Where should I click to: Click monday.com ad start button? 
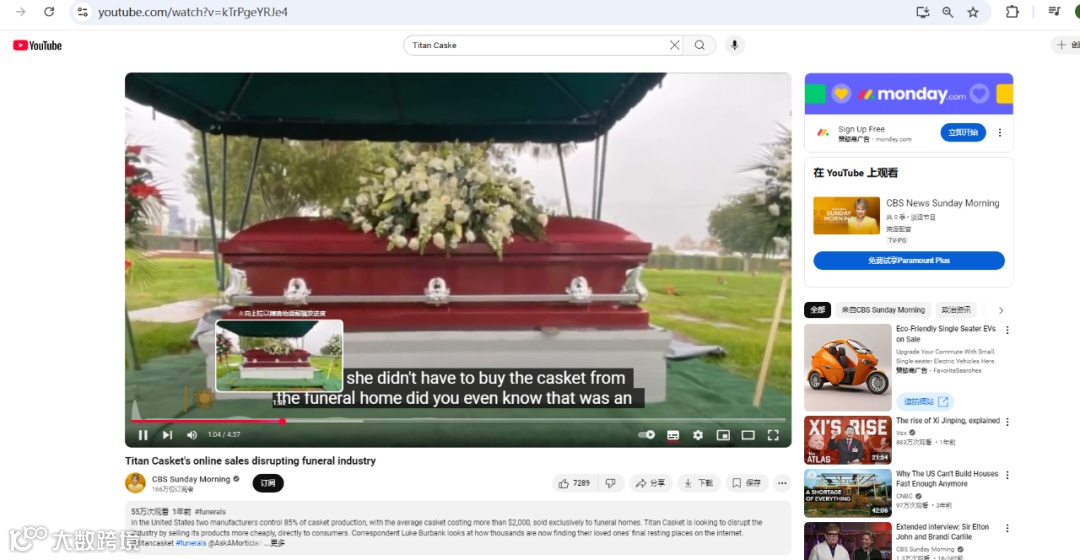click(963, 132)
